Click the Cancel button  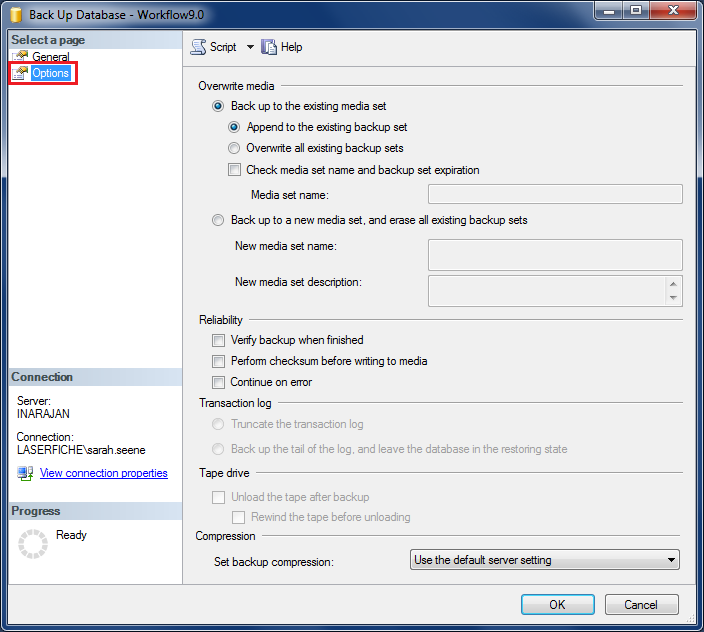coord(641,604)
